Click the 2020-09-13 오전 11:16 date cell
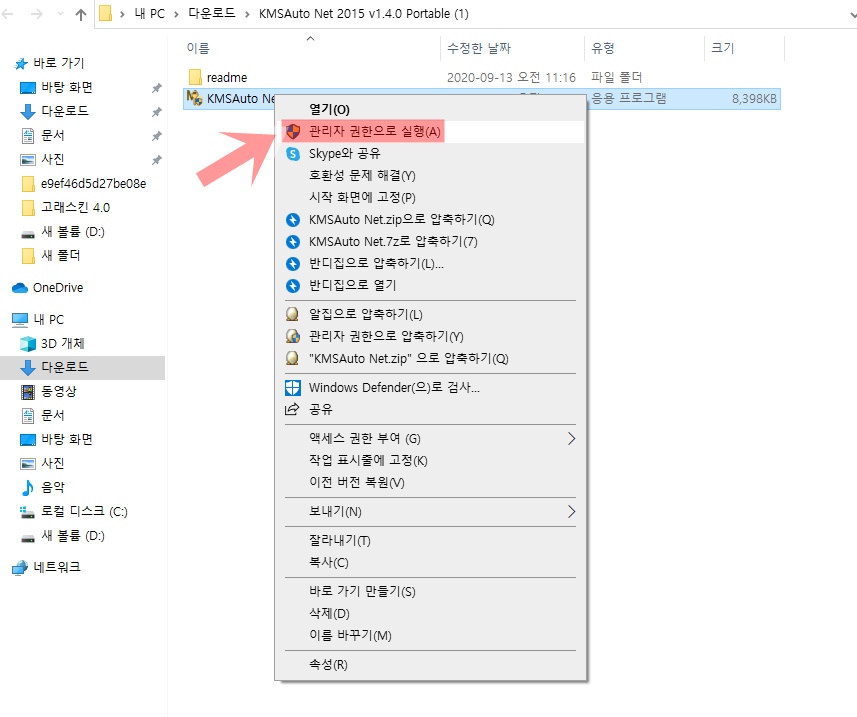The image size is (857, 717). 511,78
